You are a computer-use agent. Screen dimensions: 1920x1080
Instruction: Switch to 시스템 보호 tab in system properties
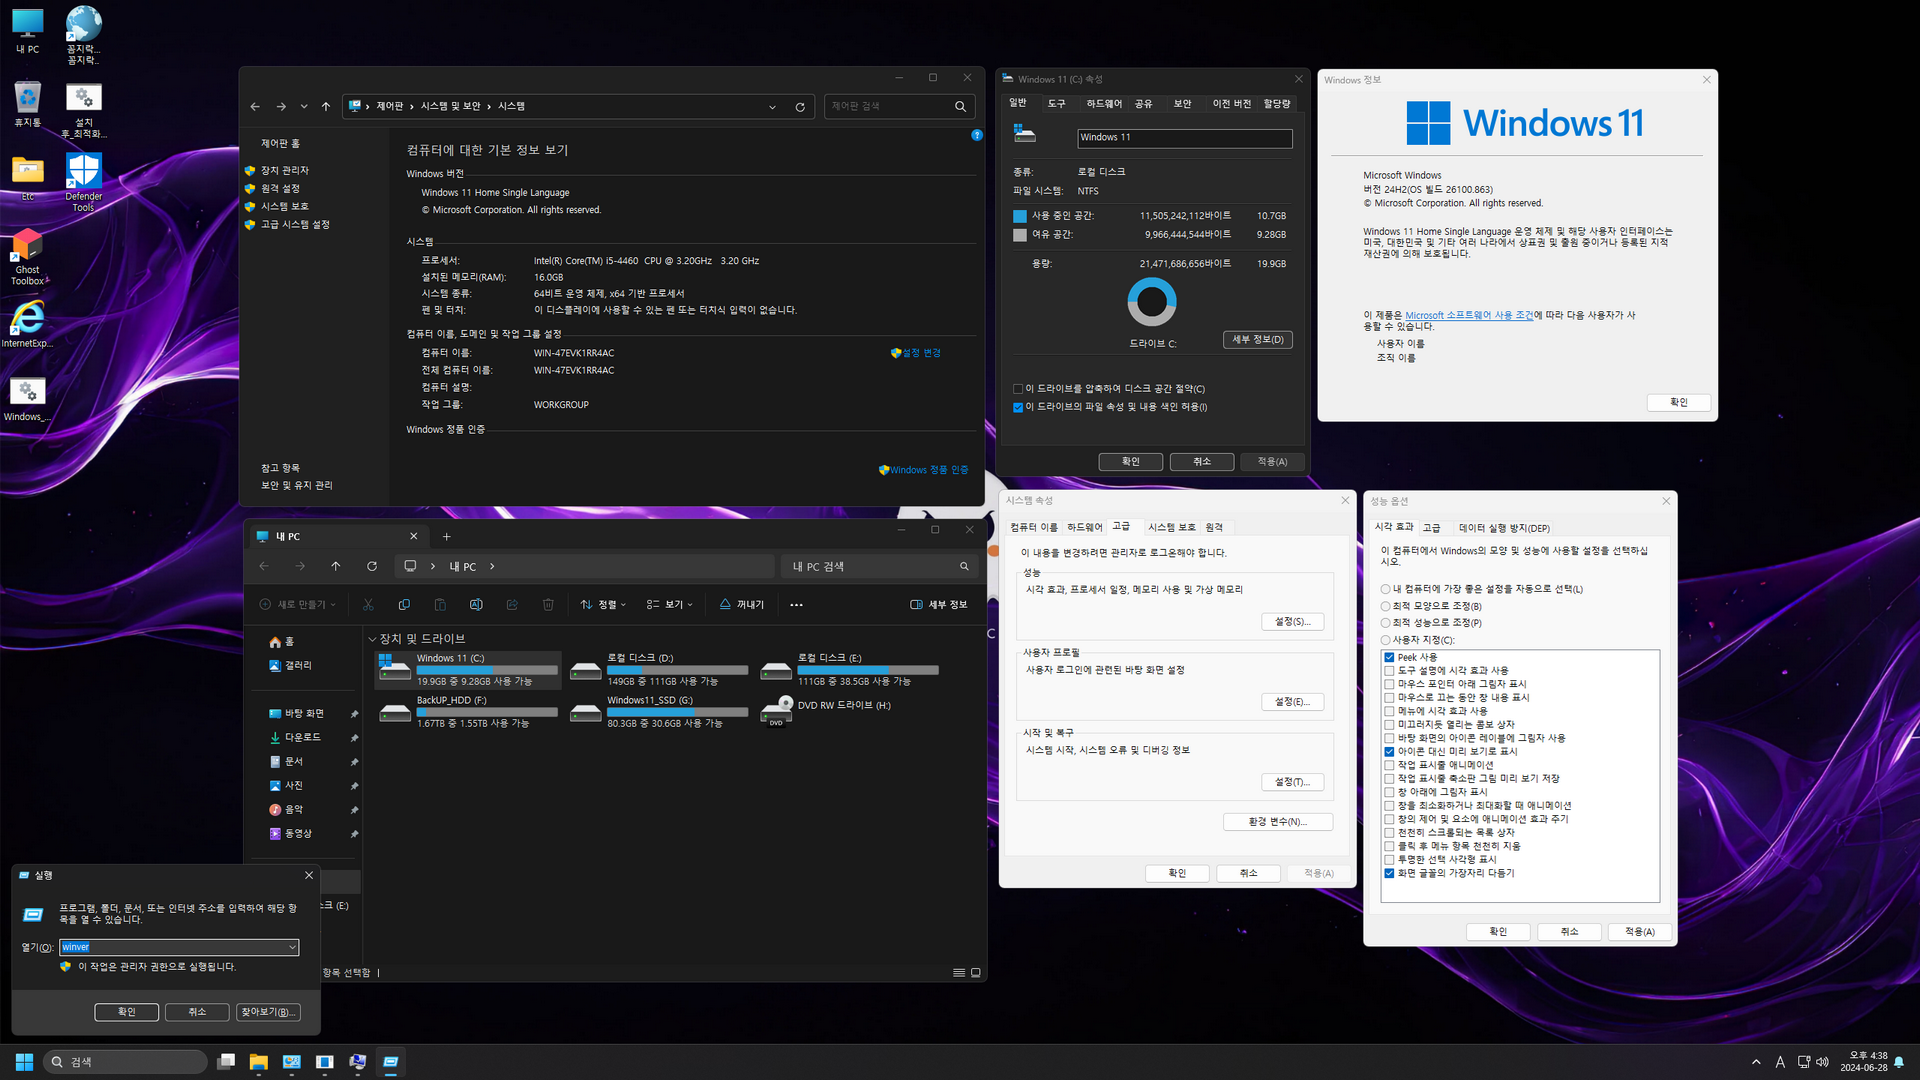click(x=1171, y=527)
